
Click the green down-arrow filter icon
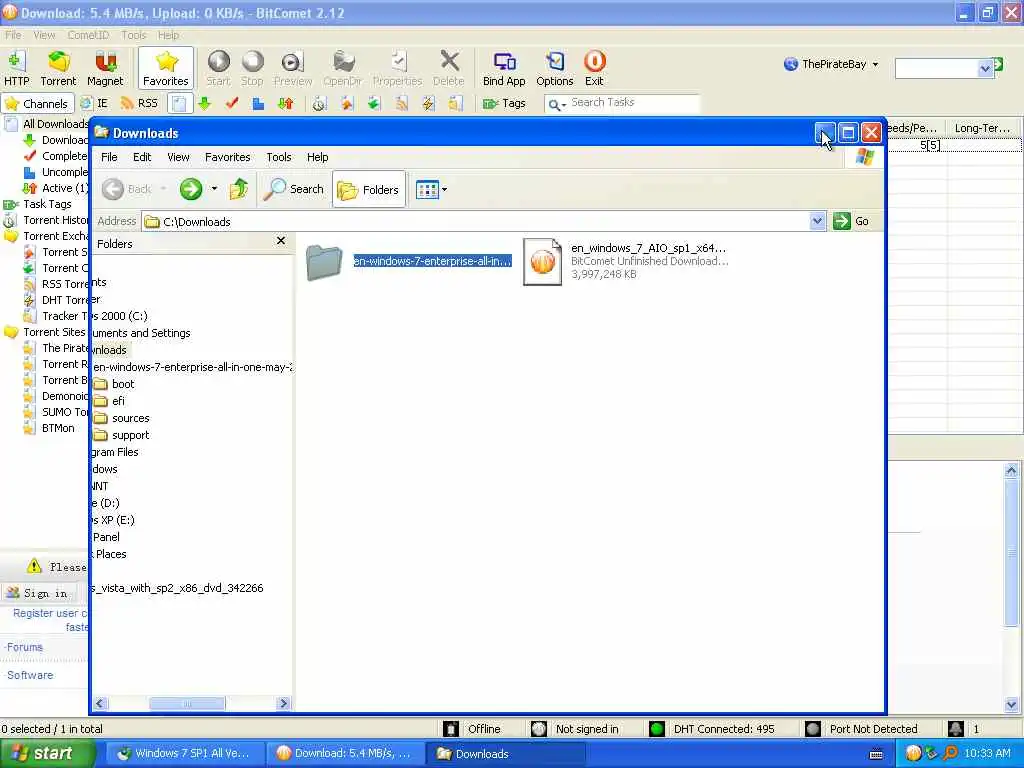[x=205, y=103]
